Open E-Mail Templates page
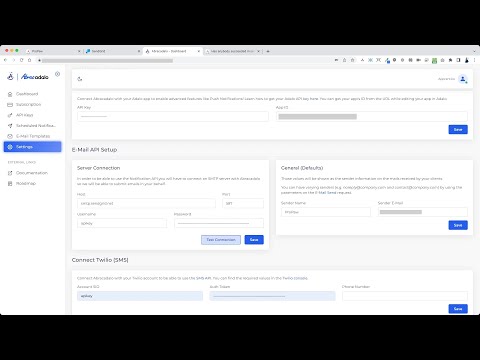The height and width of the screenshot is (360, 480). tap(32, 136)
